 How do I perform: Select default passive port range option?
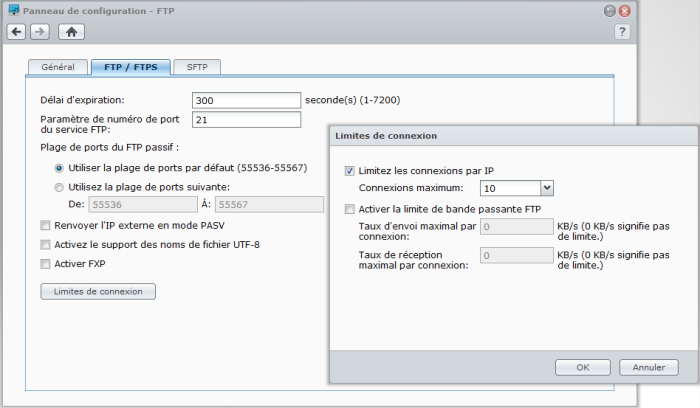point(60,168)
